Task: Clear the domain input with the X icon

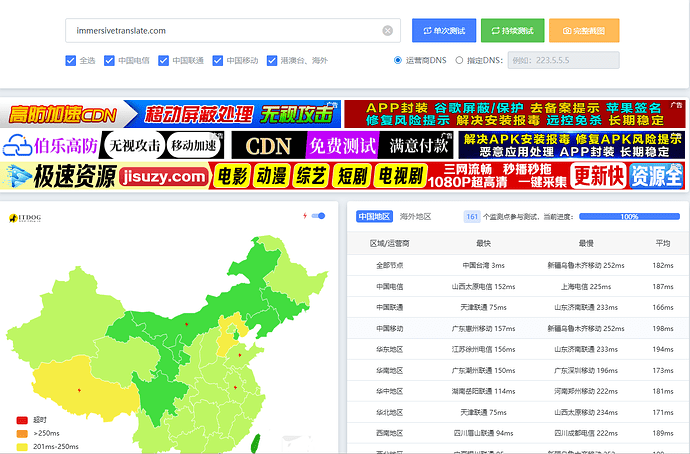Action: pos(387,30)
